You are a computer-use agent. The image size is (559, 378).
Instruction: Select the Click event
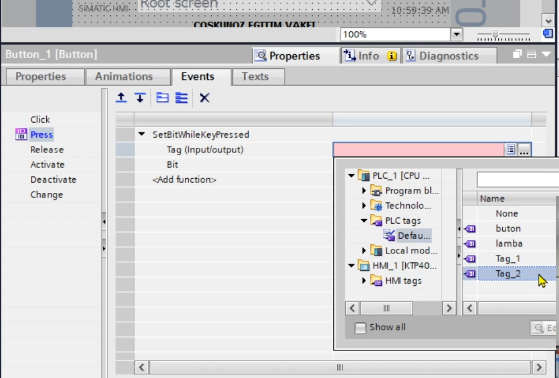pyautogui.click(x=40, y=119)
